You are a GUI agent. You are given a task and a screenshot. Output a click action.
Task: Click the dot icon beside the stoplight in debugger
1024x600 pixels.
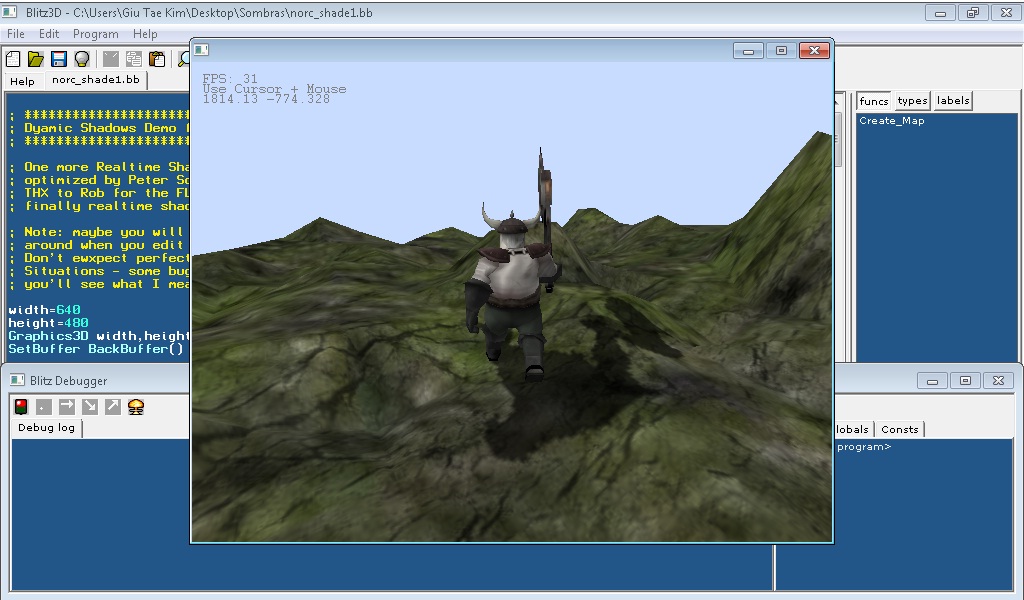[x=44, y=407]
